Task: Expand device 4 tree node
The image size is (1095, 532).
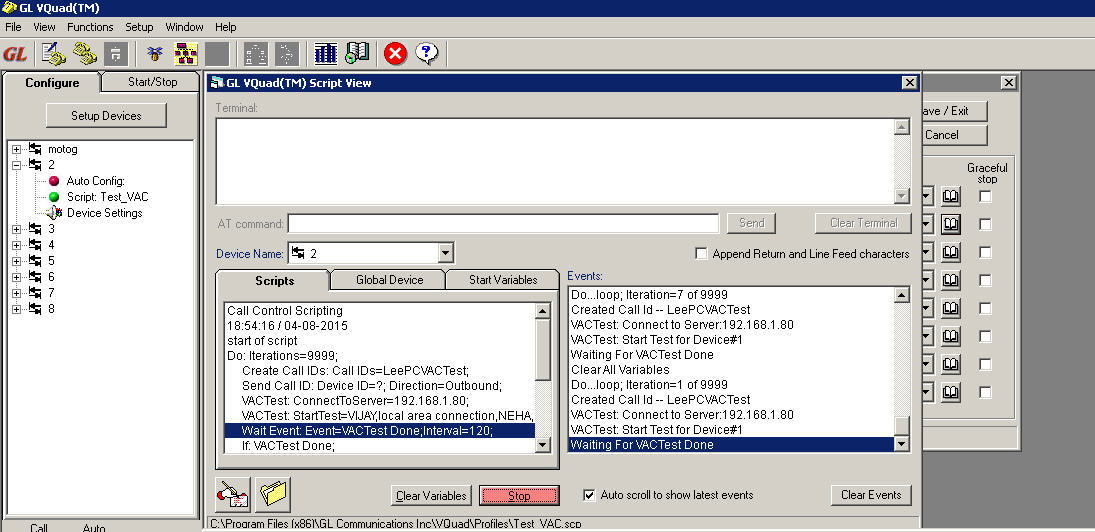Action: 17,245
